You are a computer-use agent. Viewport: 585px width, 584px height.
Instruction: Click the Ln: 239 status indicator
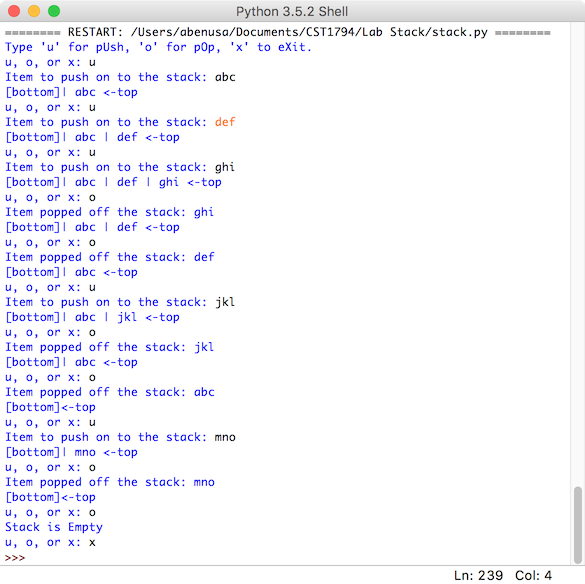(479, 575)
